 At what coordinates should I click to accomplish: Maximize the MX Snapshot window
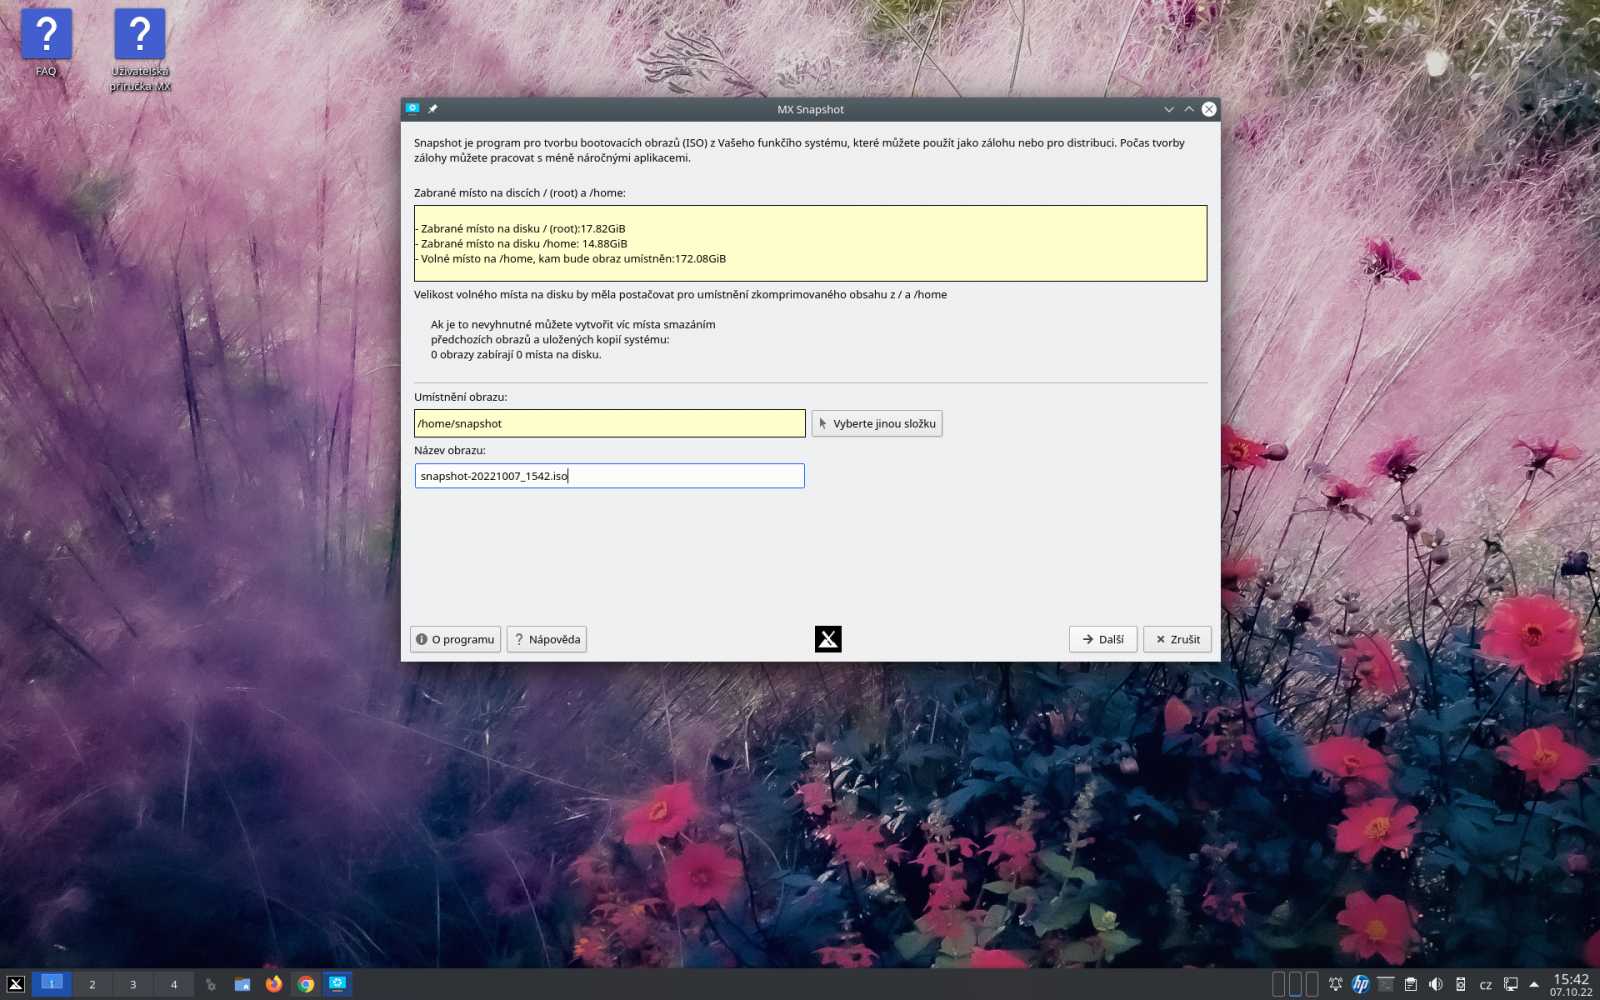pyautogui.click(x=1189, y=109)
